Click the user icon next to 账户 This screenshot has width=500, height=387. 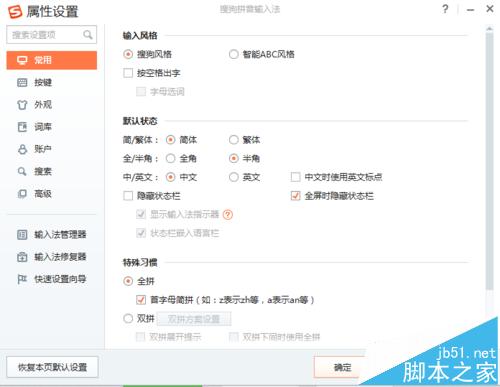coord(22,149)
